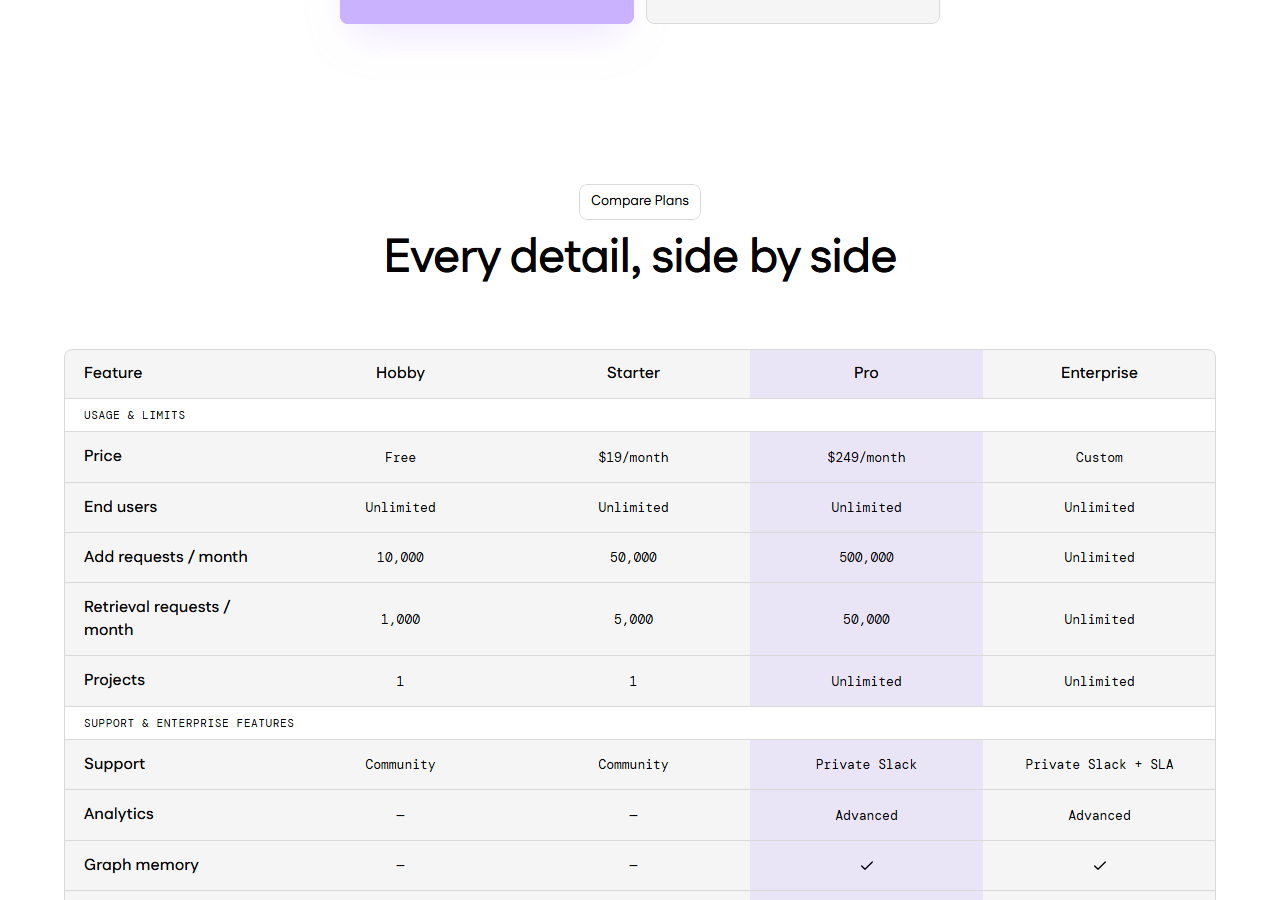Click the Private Slack + SLA cell

[1099, 765]
